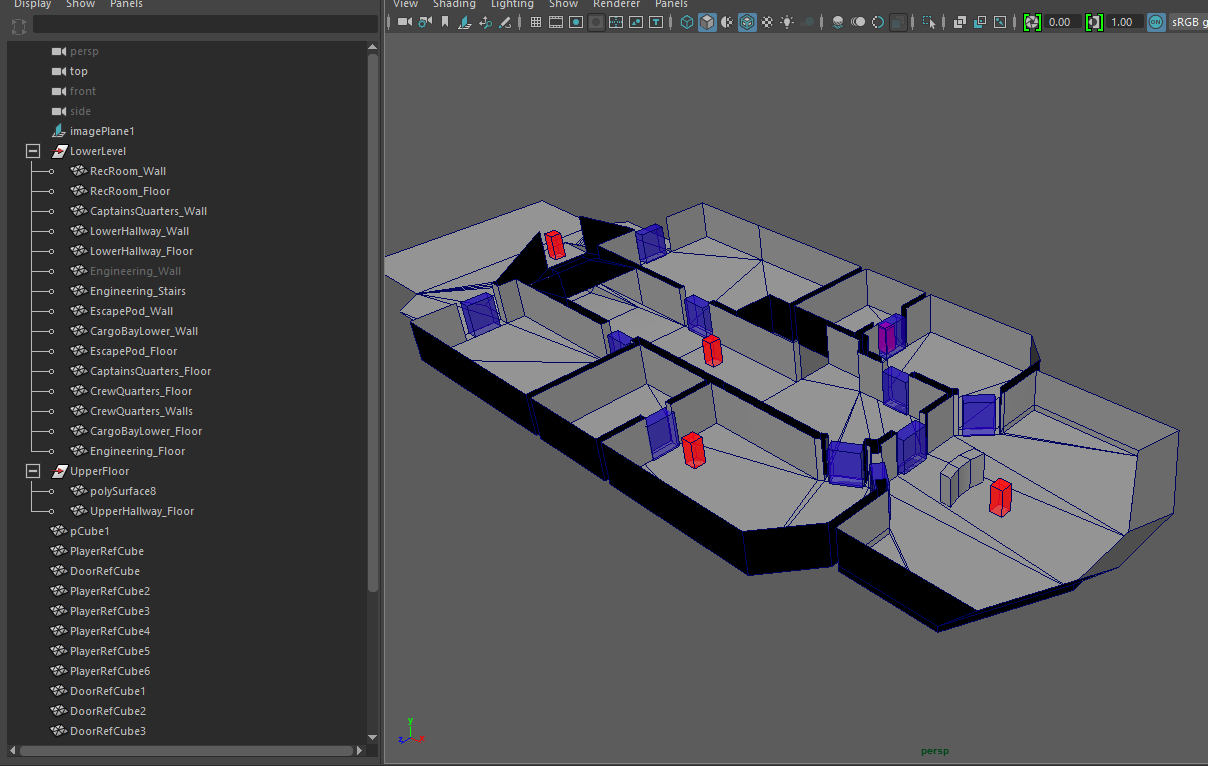The height and width of the screenshot is (766, 1208).
Task: Toggle the X-Ray icon
Action: pos(960,22)
